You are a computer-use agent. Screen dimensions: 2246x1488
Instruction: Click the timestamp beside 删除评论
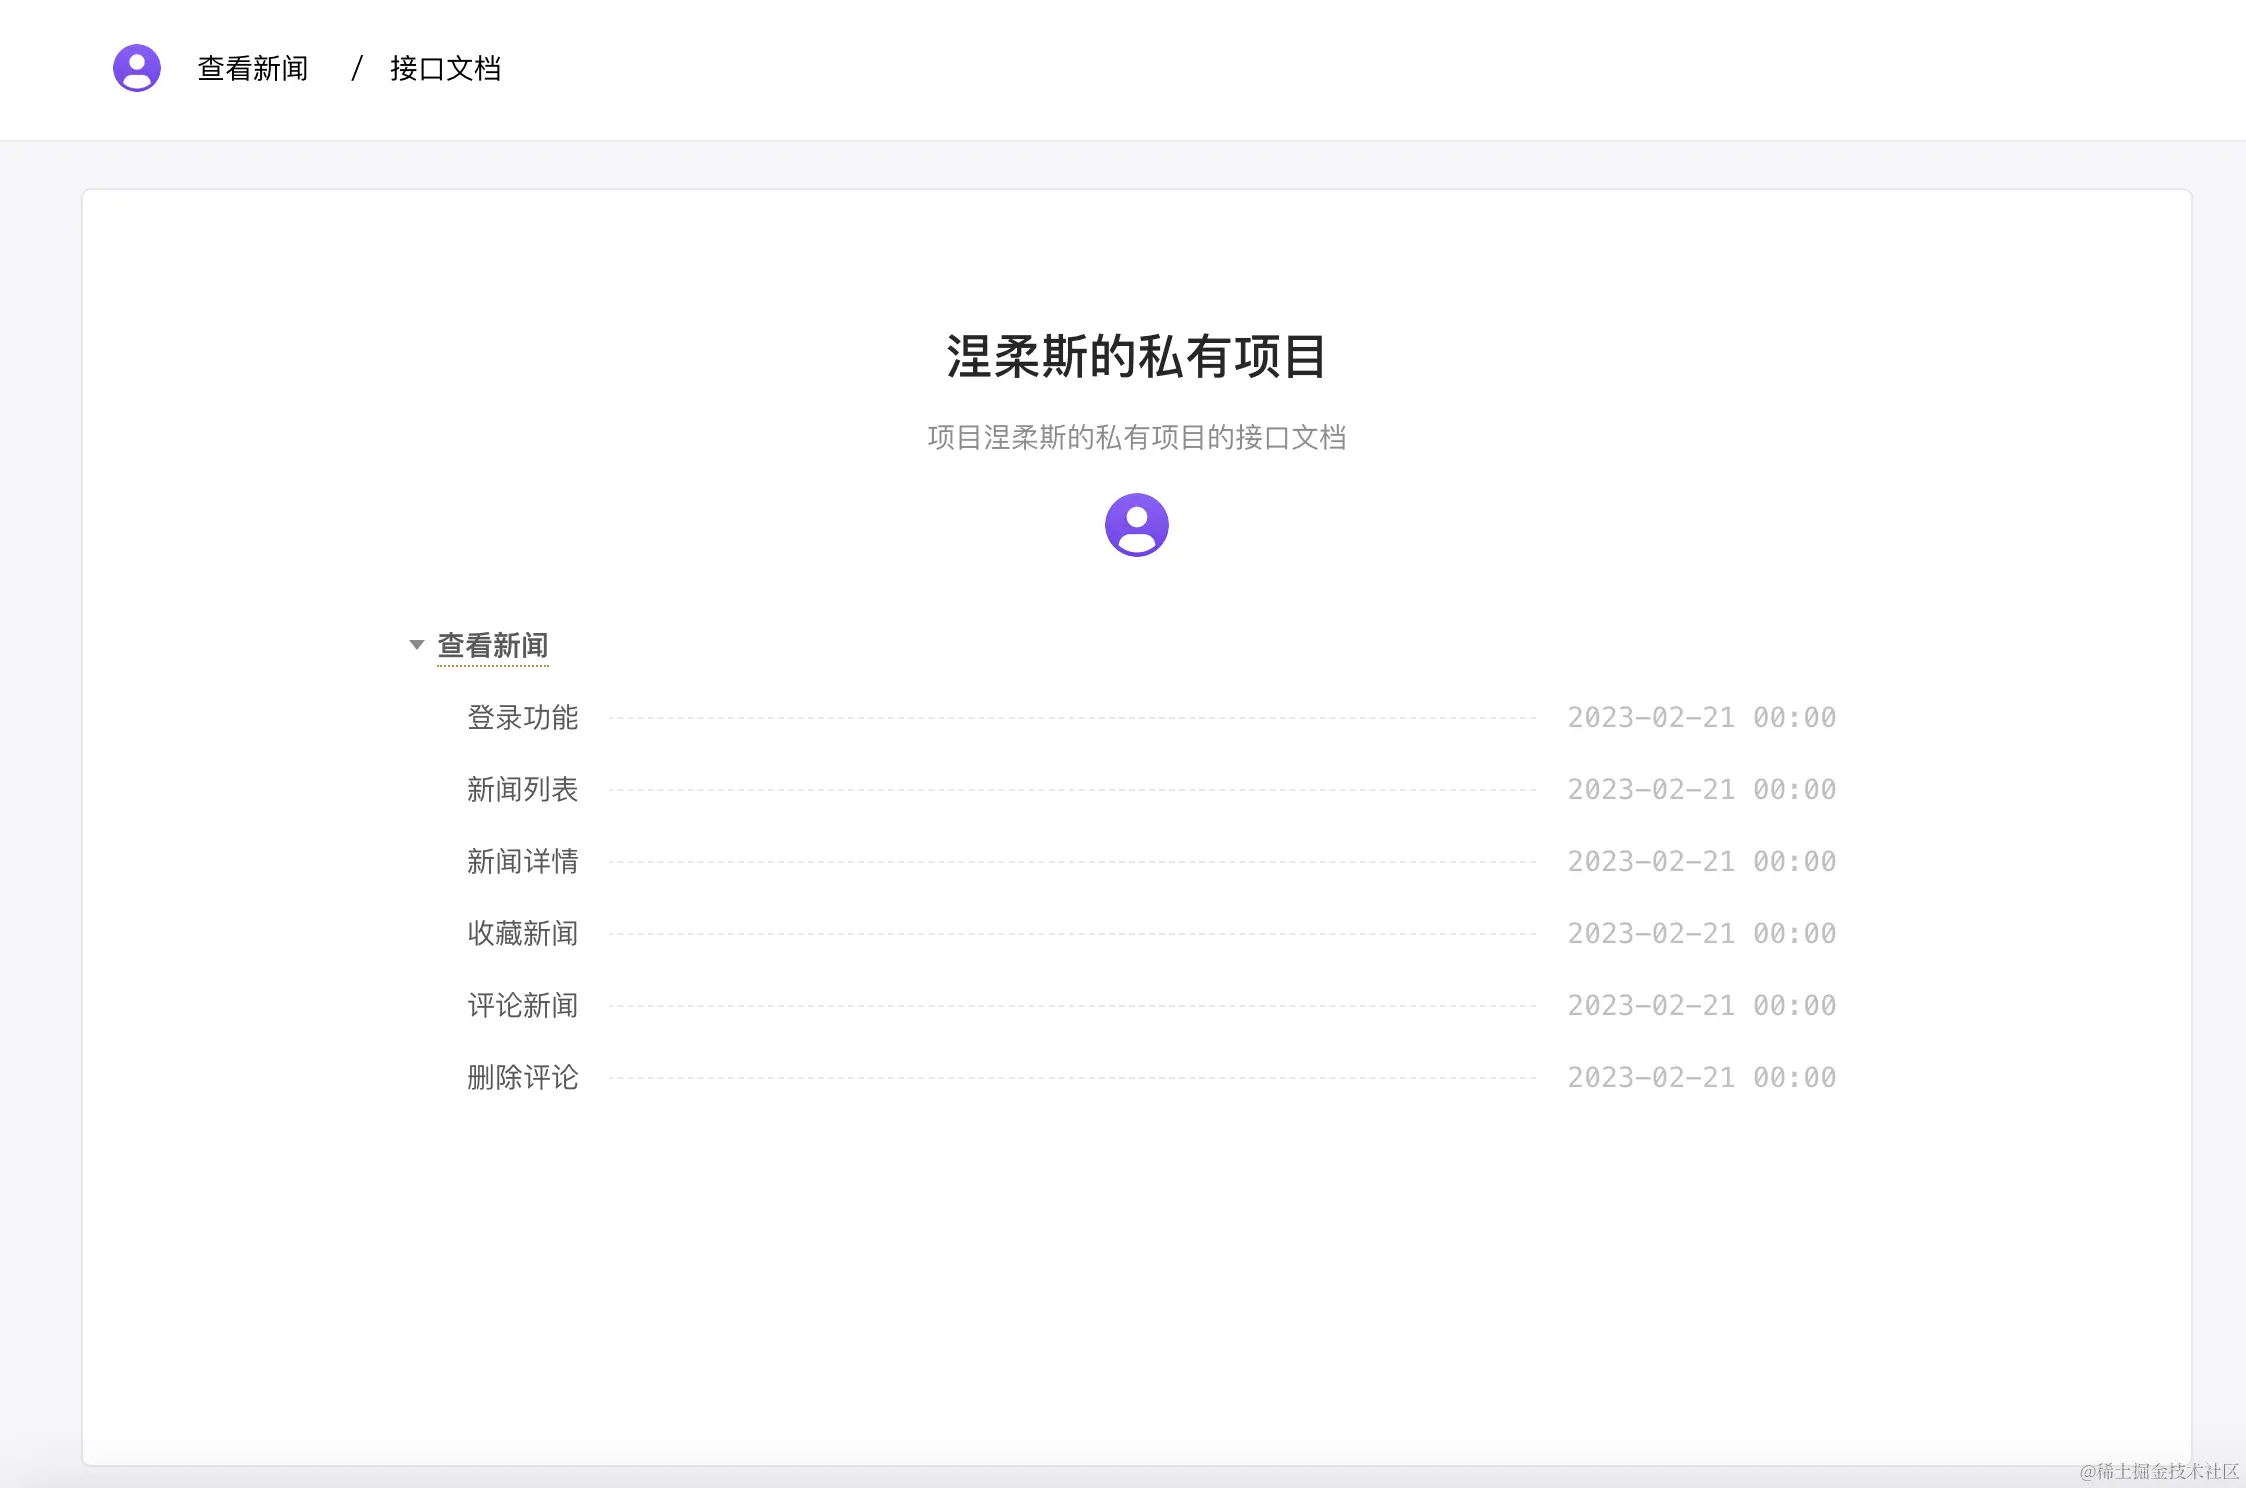pos(1701,1077)
